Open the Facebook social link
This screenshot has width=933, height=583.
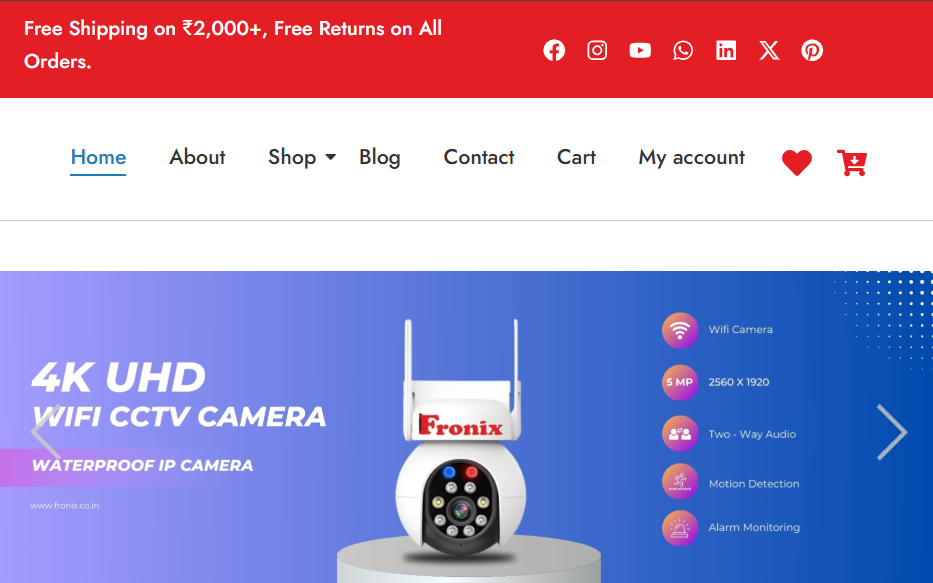[x=553, y=51]
